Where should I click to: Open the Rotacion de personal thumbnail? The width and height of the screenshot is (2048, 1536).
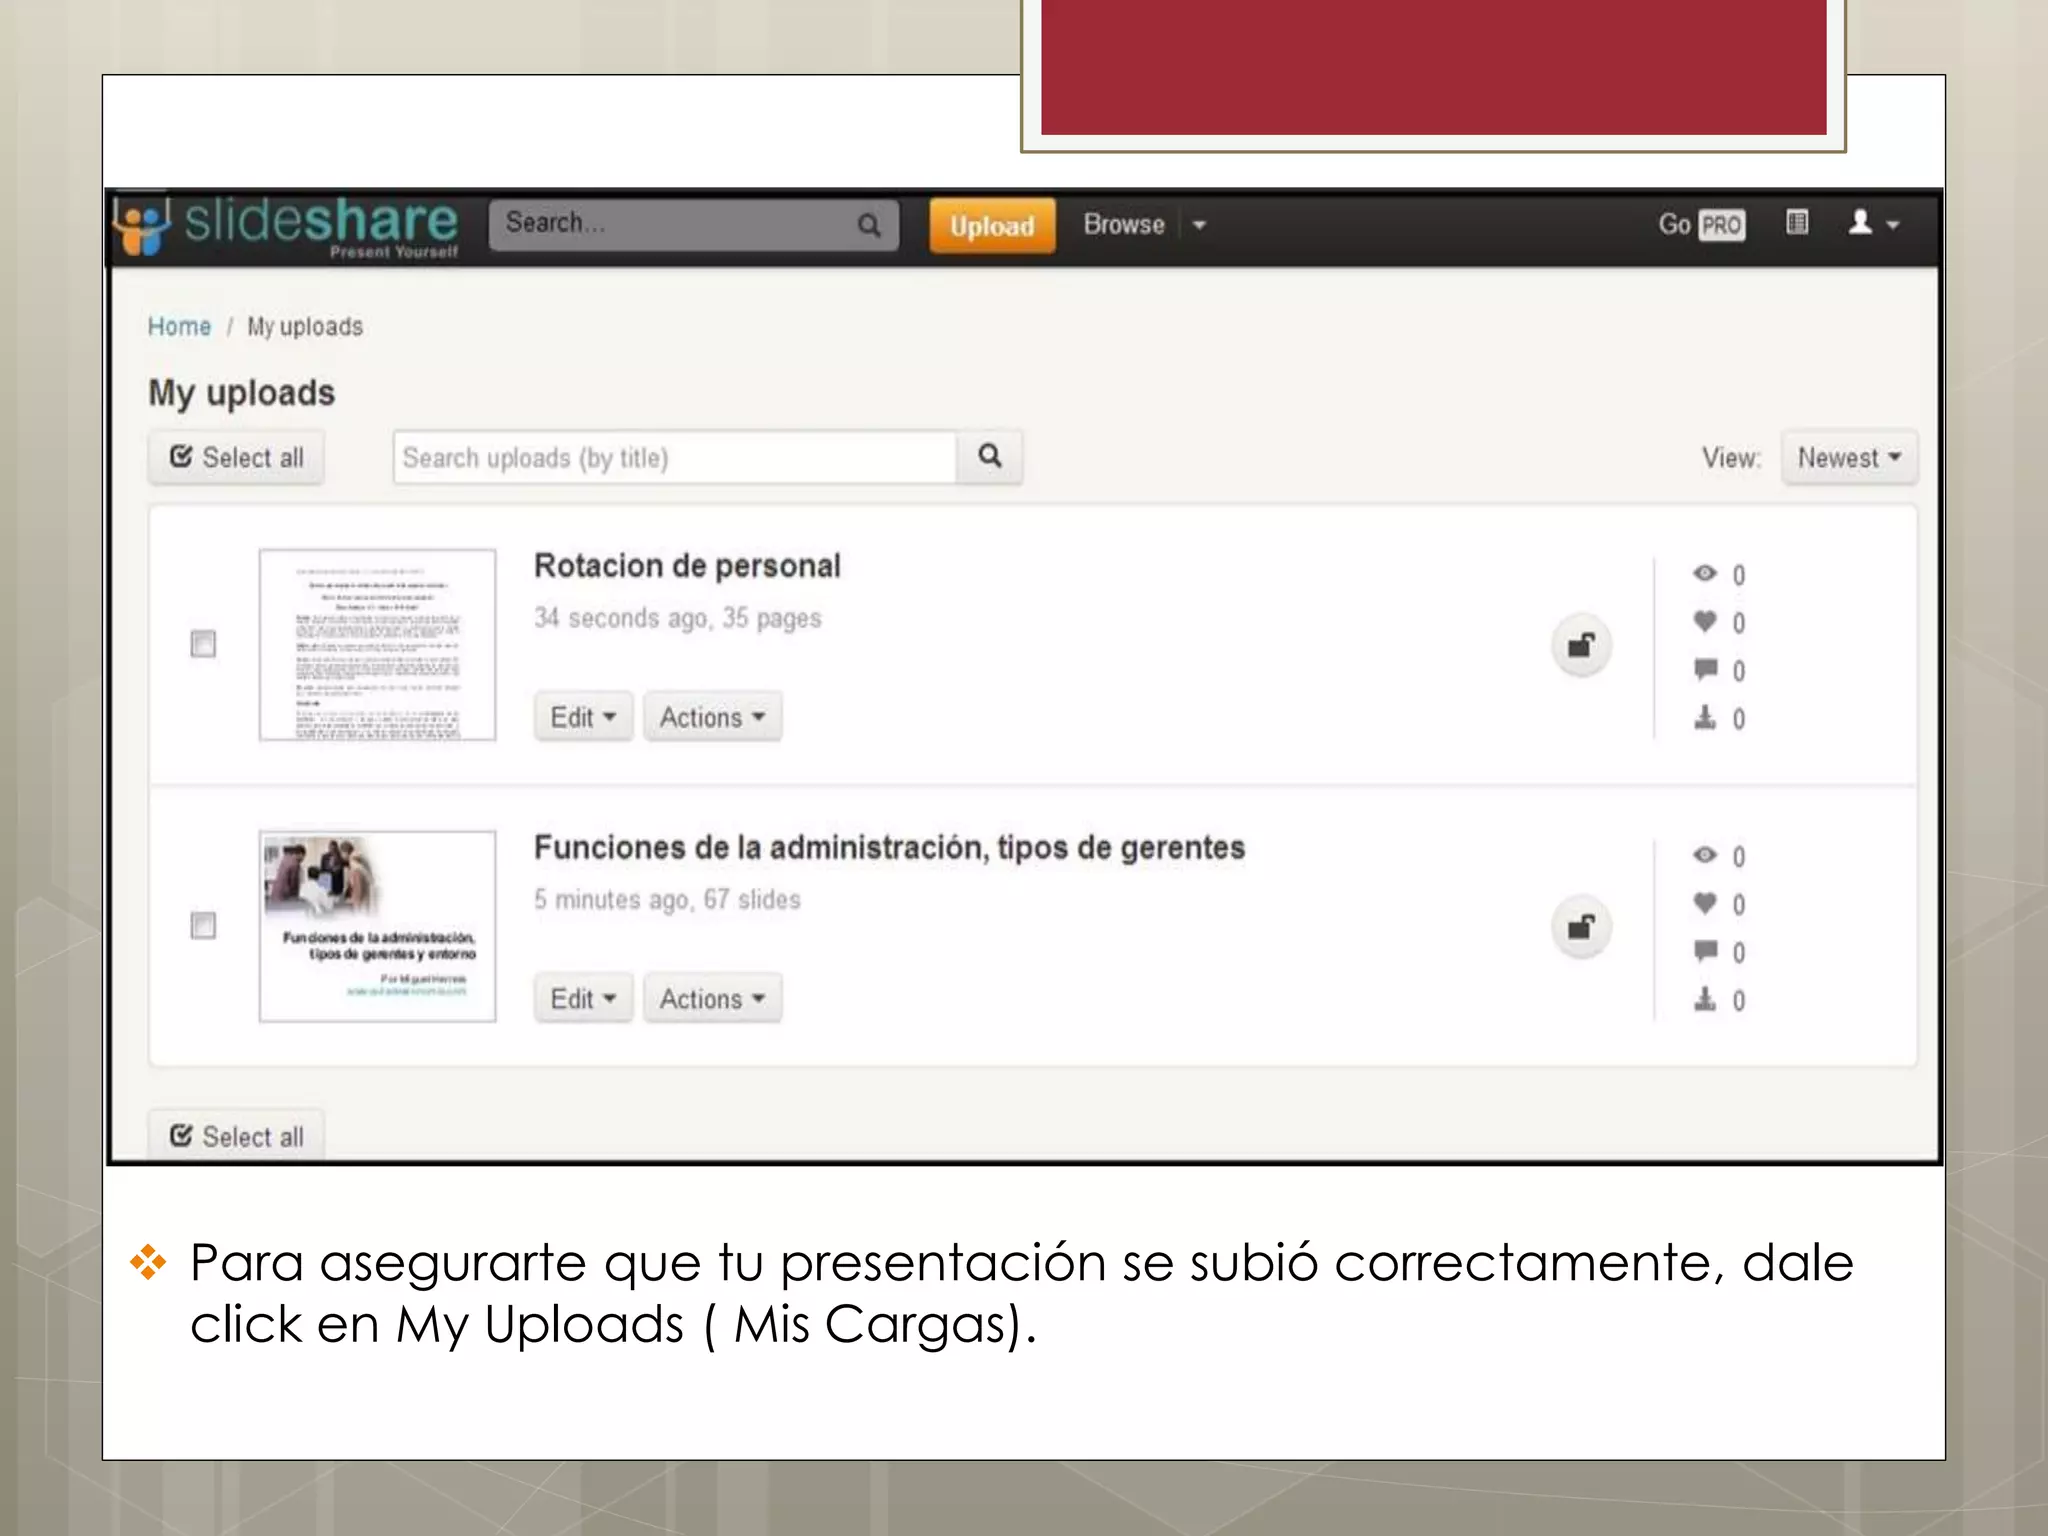(x=377, y=645)
